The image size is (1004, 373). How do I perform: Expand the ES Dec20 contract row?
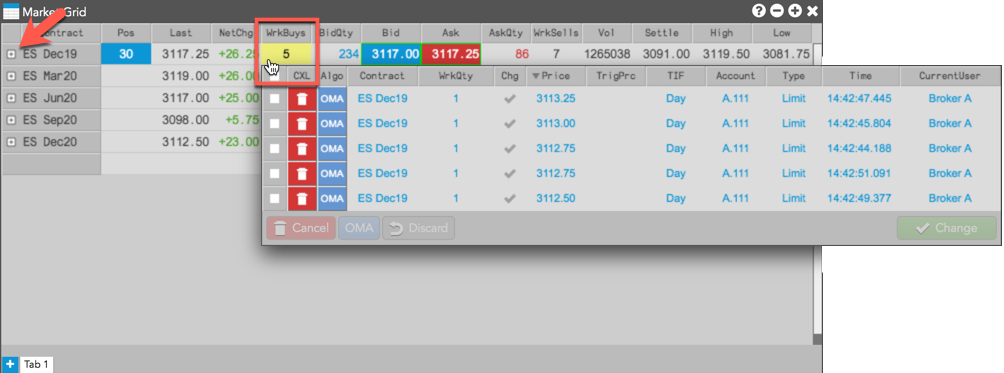11,142
